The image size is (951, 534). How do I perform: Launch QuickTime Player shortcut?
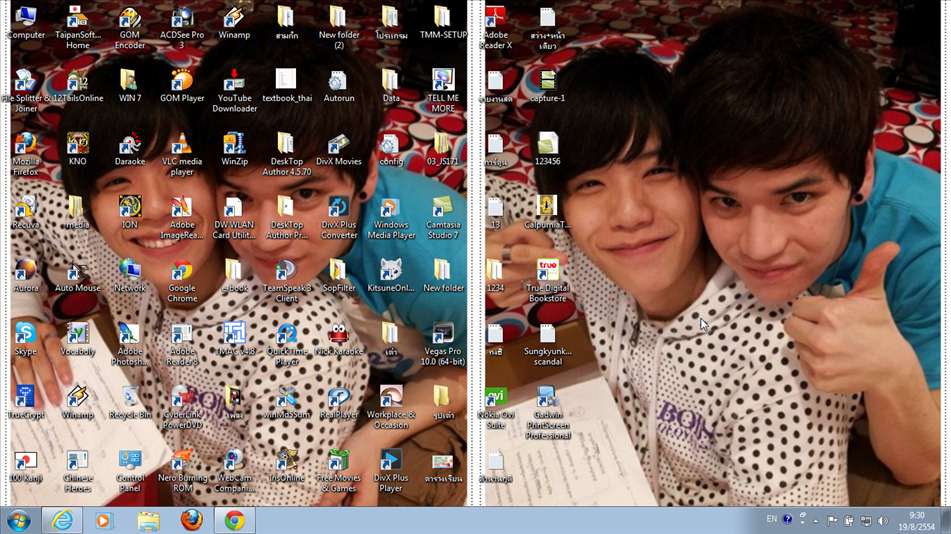tap(286, 344)
